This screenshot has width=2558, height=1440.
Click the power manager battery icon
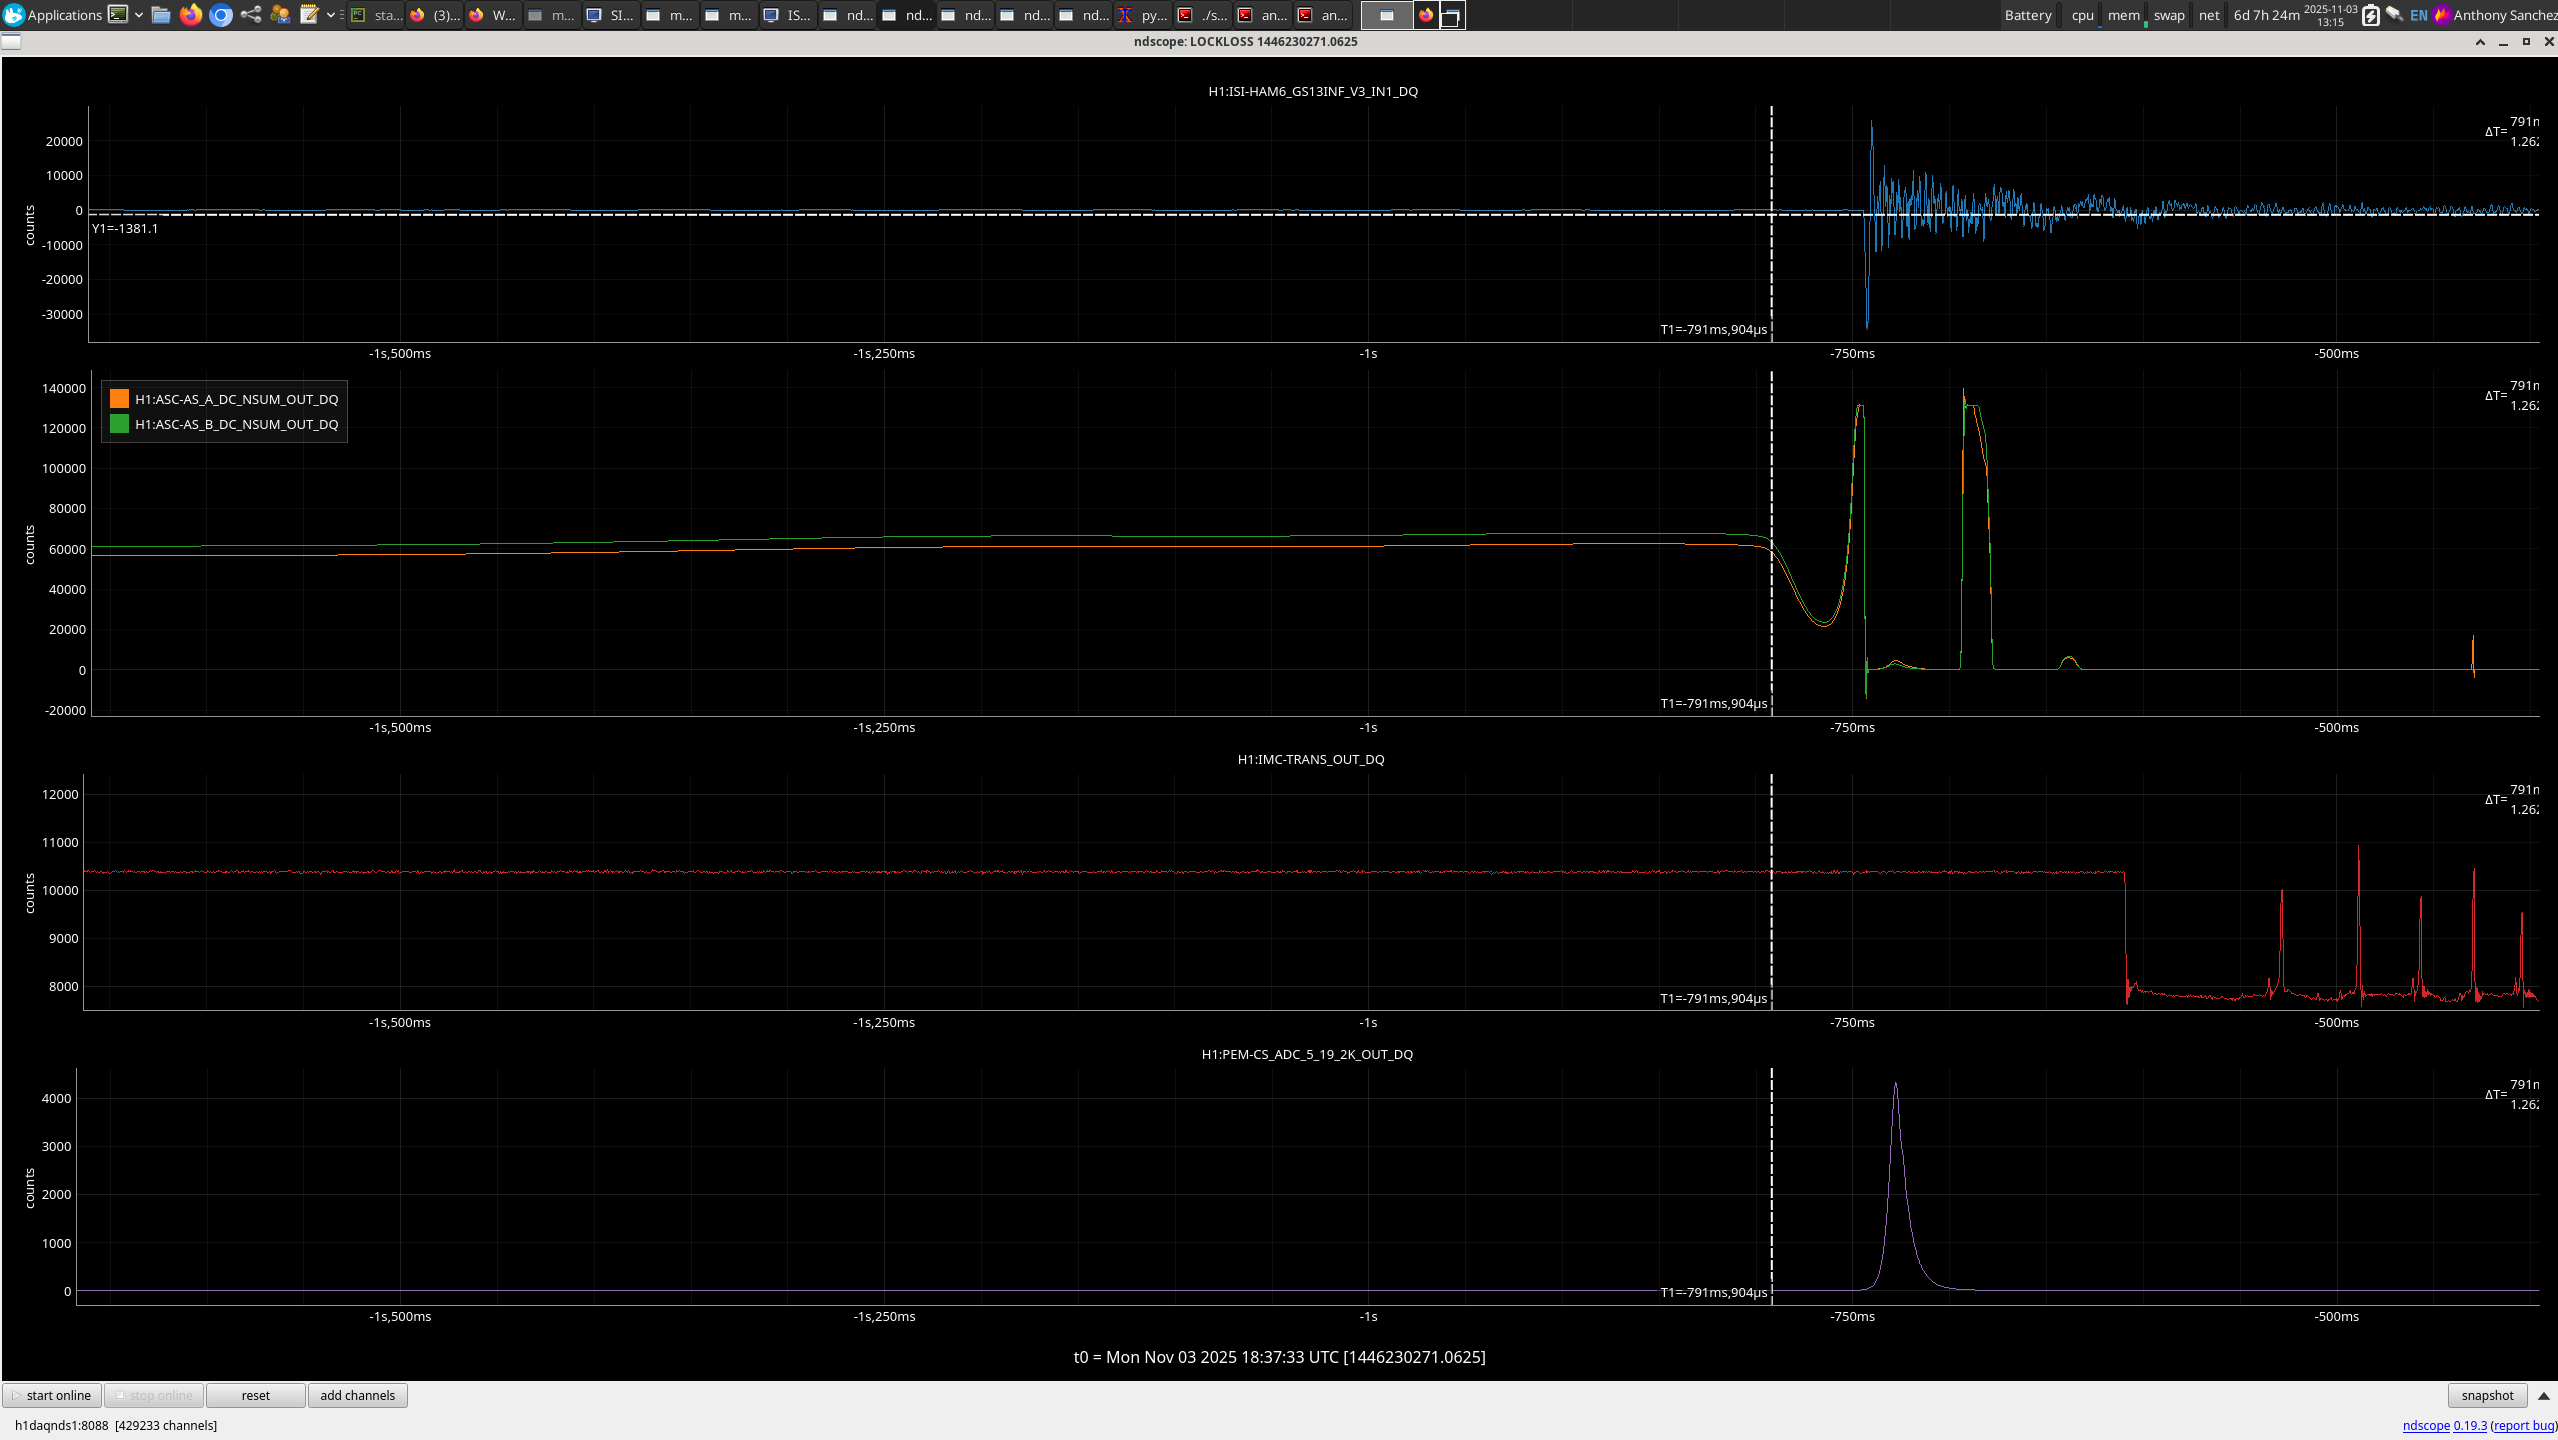[2370, 15]
